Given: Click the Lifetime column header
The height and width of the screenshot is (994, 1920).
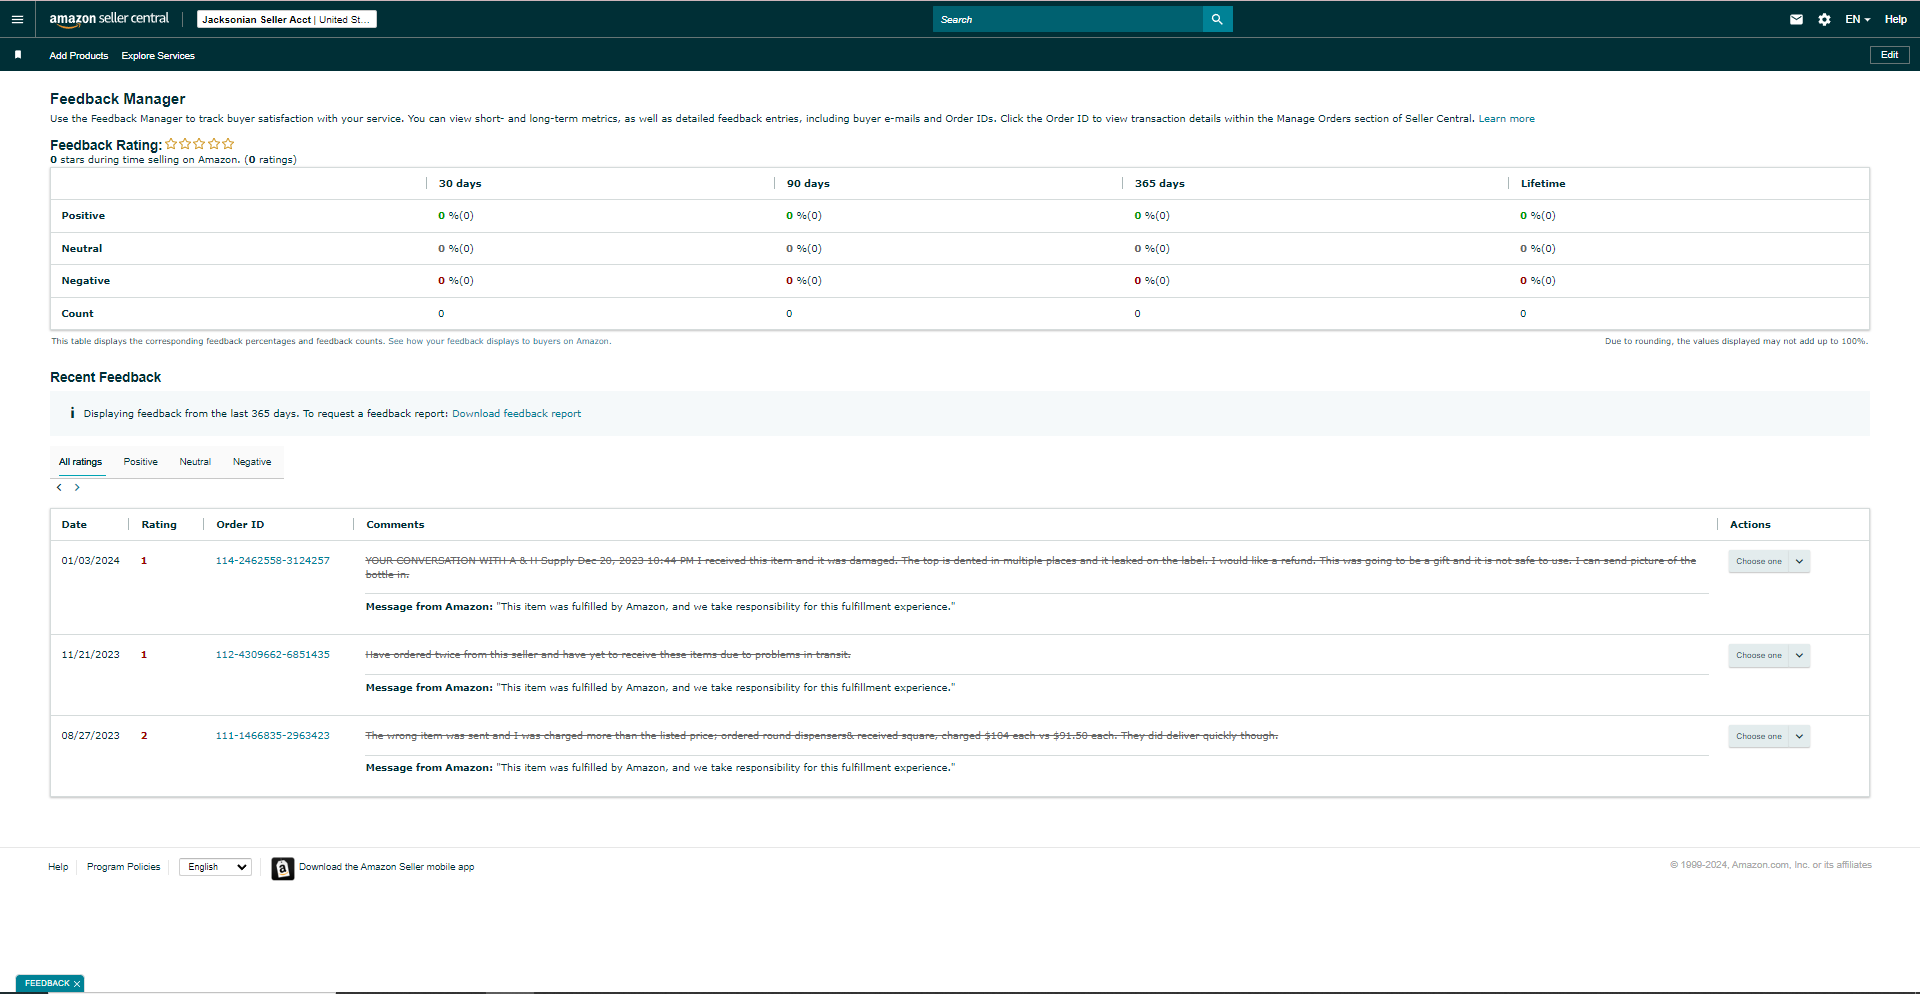Looking at the screenshot, I should tap(1543, 184).
